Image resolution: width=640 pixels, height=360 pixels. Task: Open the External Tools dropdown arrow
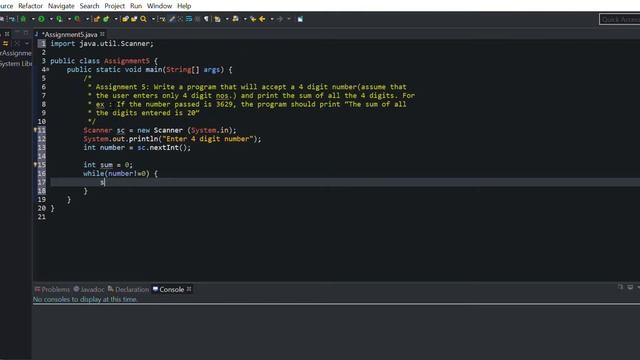[x=87, y=19]
